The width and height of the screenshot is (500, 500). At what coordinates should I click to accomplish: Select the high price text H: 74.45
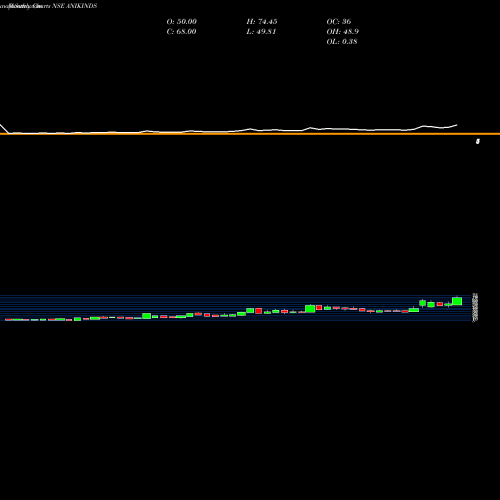[262, 22]
